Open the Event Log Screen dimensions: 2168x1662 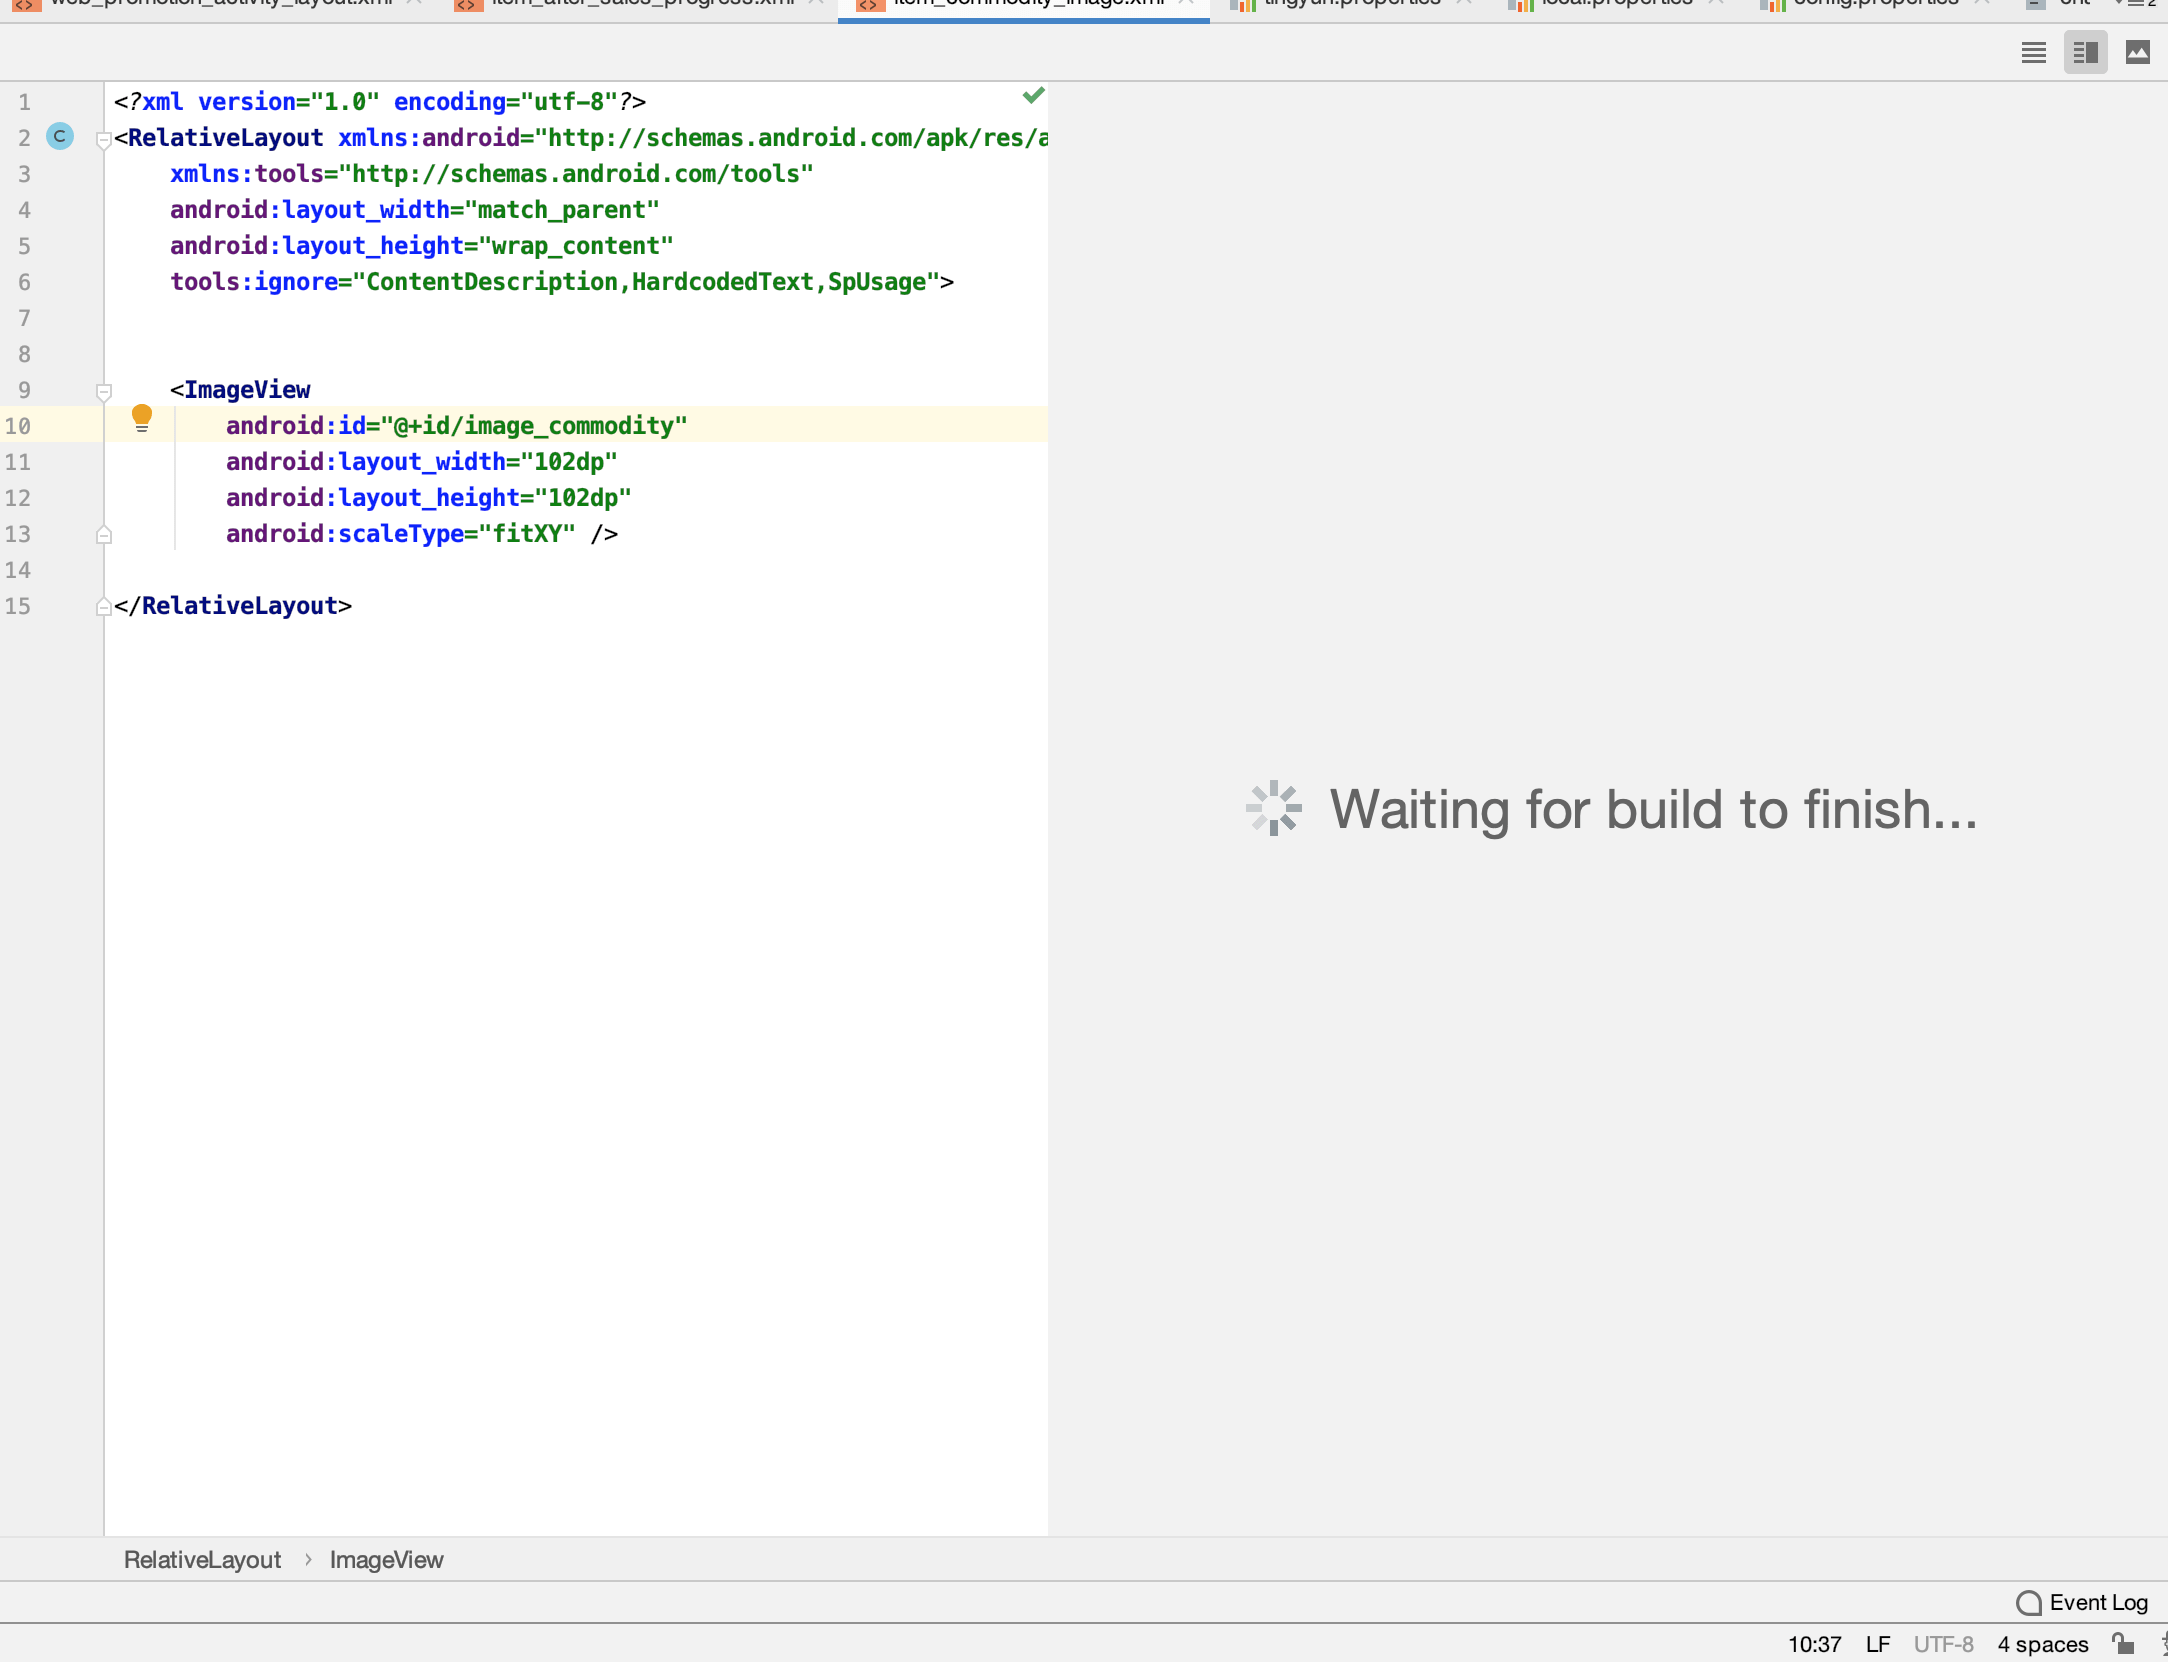[2097, 1602]
